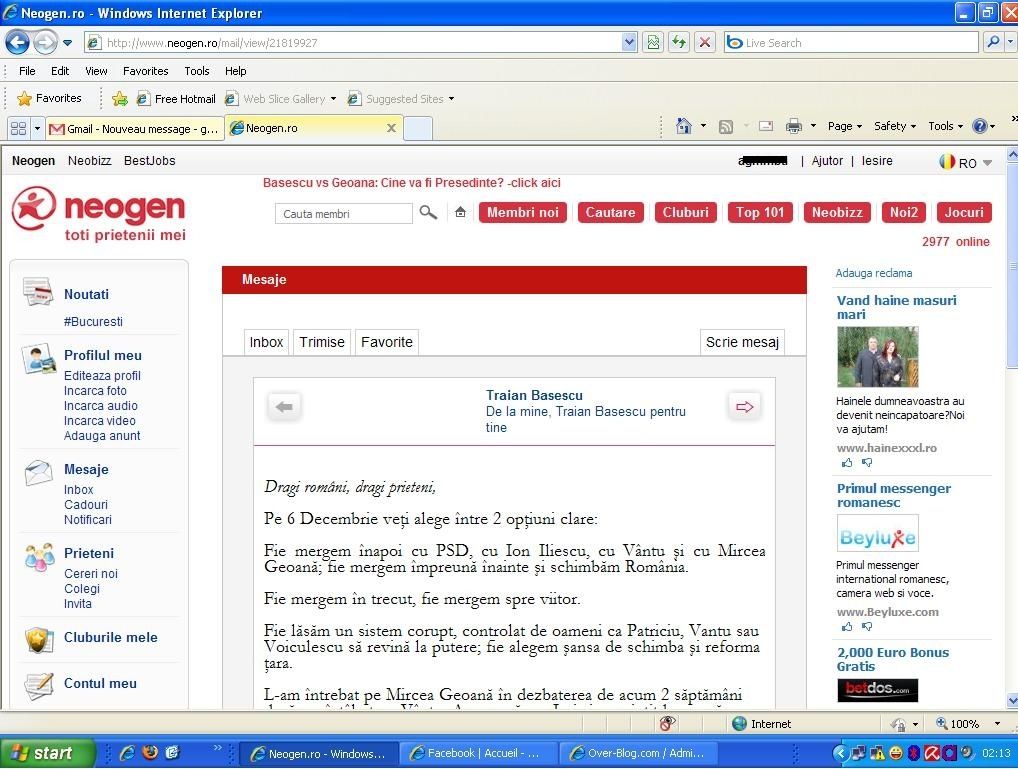Screen dimensions: 1018x769
Task: Open the Page dropdown menu
Action: point(845,126)
